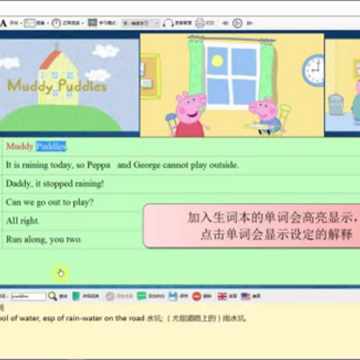Image resolution: width=360 pixels, height=360 pixels.
Task: Go to next sentence button
Action: [249, 23]
